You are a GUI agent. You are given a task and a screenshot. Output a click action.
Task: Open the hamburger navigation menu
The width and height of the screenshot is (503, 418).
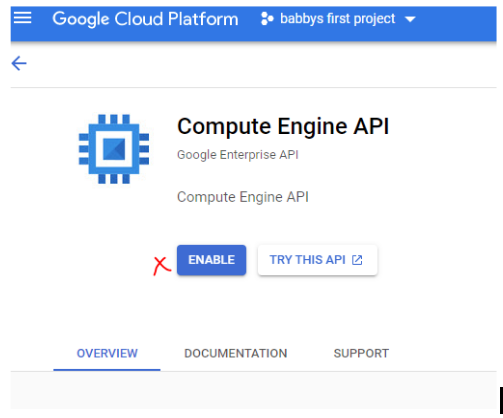pos(22,18)
